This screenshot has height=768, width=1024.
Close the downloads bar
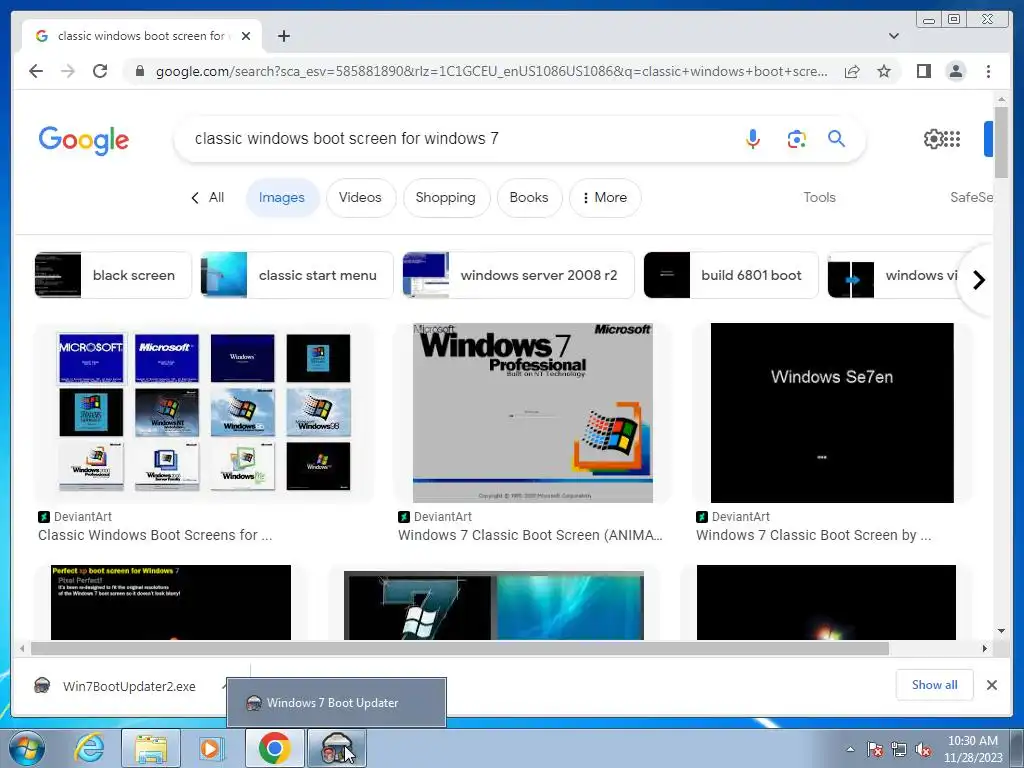click(991, 684)
